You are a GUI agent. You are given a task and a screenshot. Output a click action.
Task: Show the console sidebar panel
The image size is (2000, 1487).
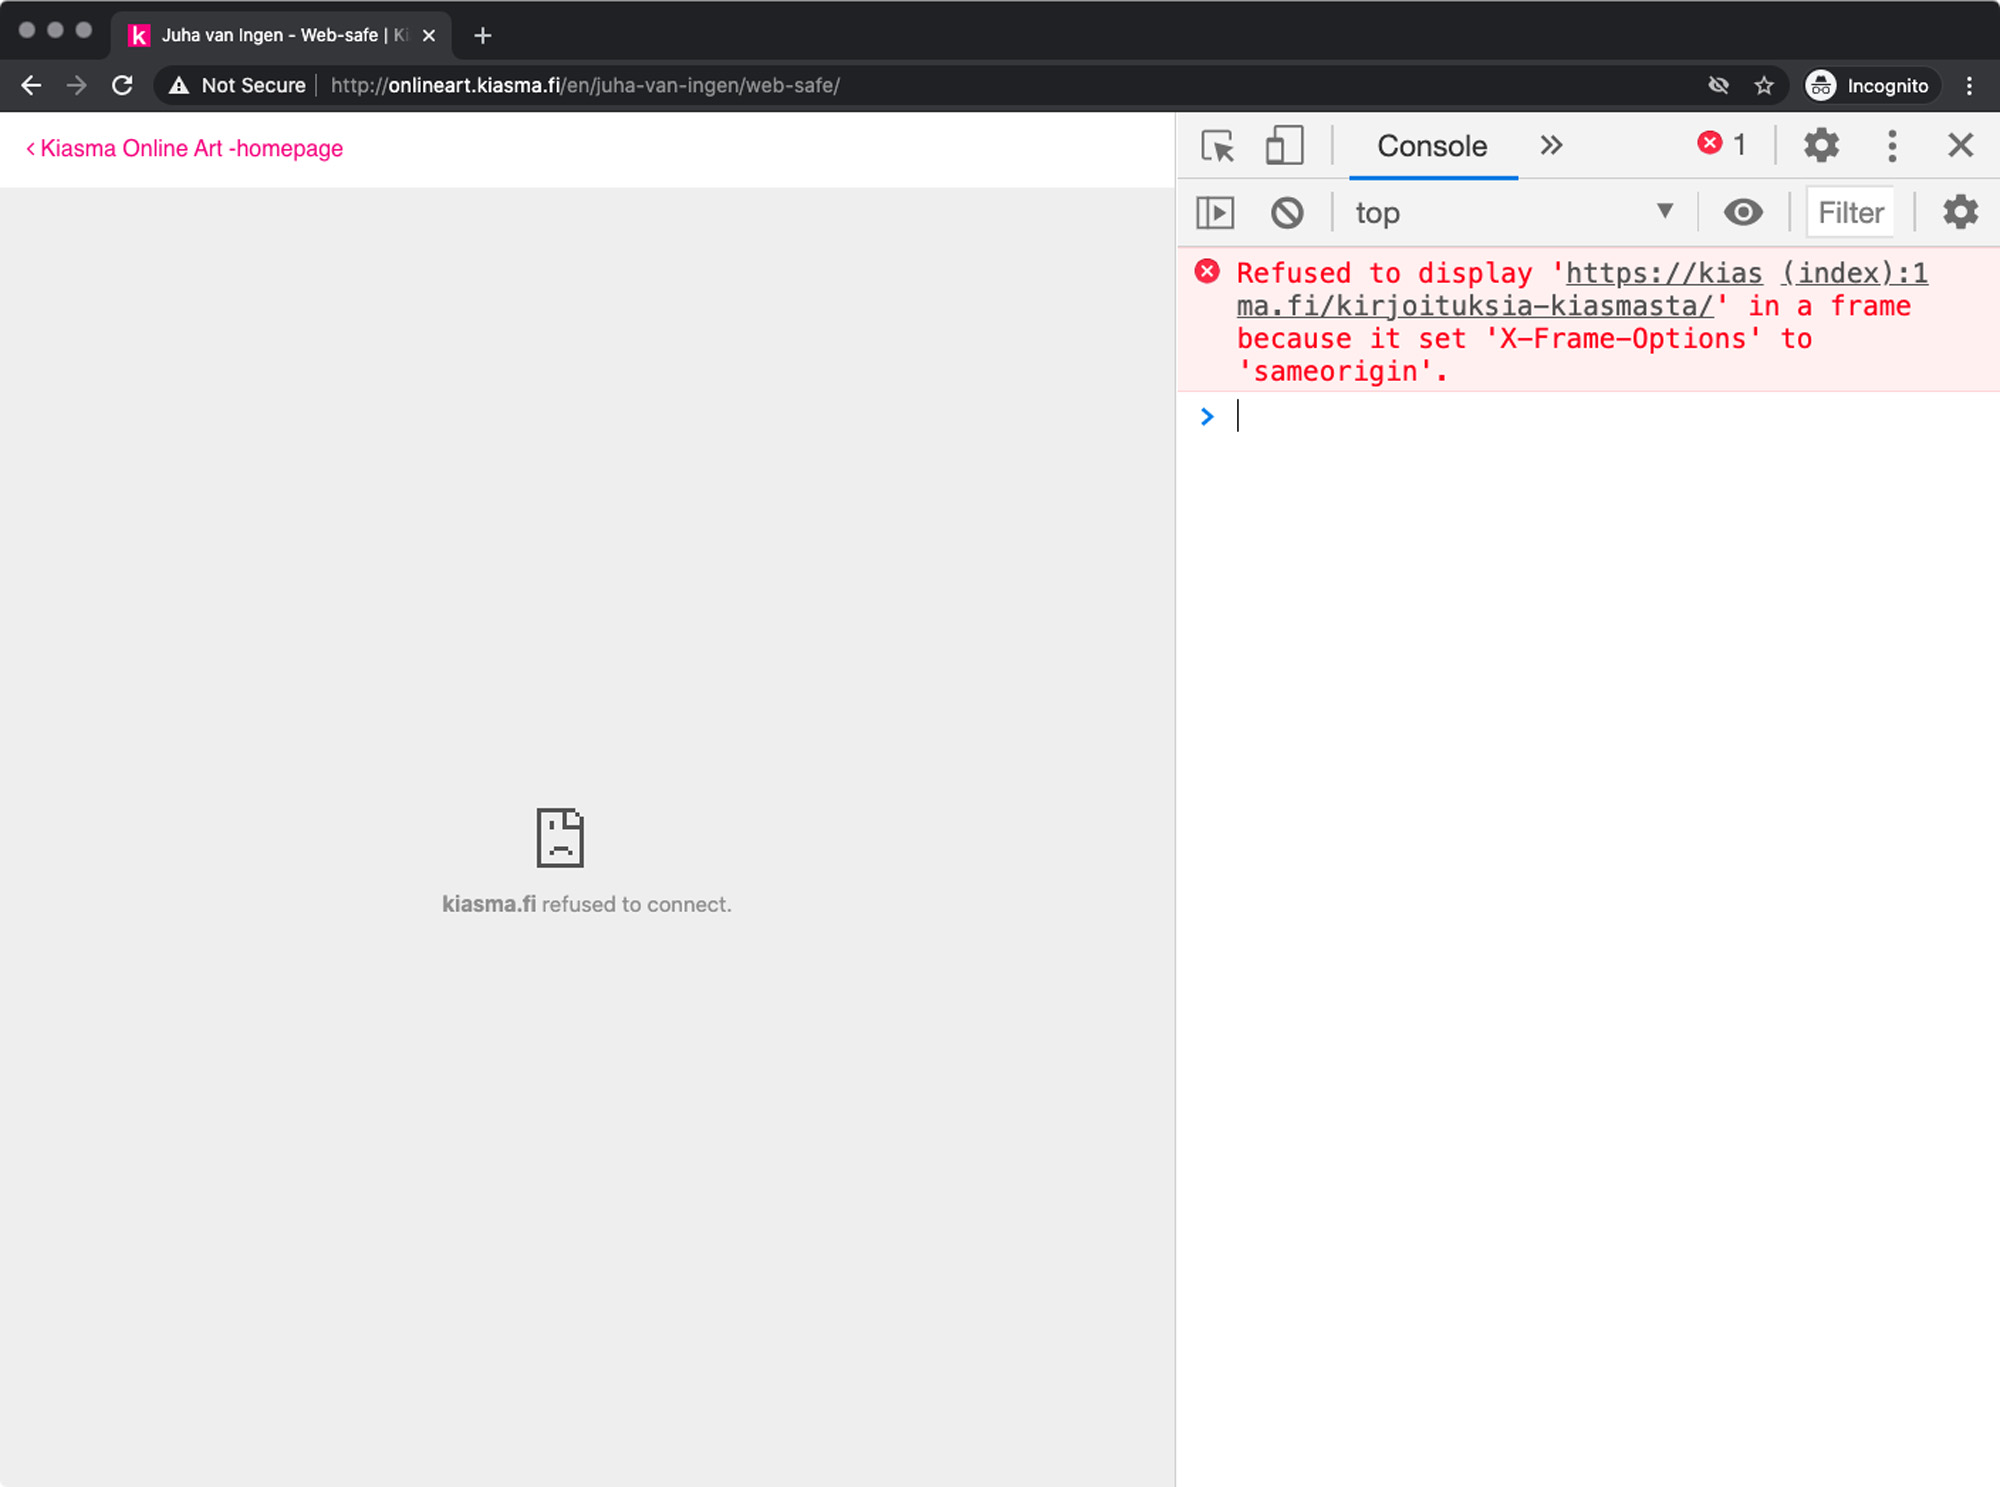tap(1215, 213)
